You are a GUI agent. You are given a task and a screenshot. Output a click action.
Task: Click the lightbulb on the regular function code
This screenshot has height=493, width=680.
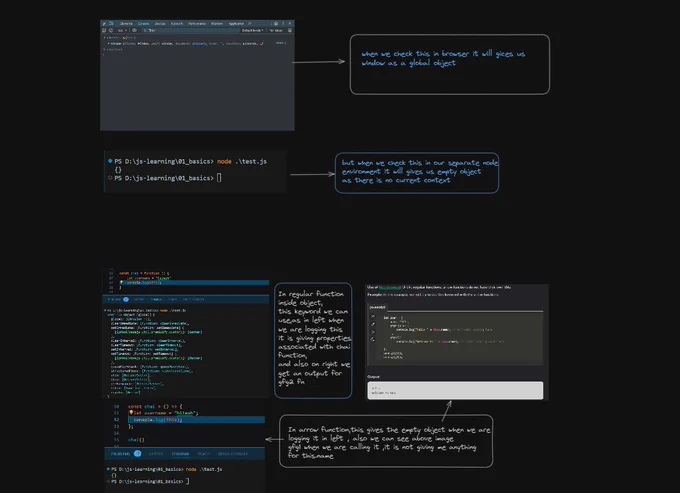pos(122,282)
